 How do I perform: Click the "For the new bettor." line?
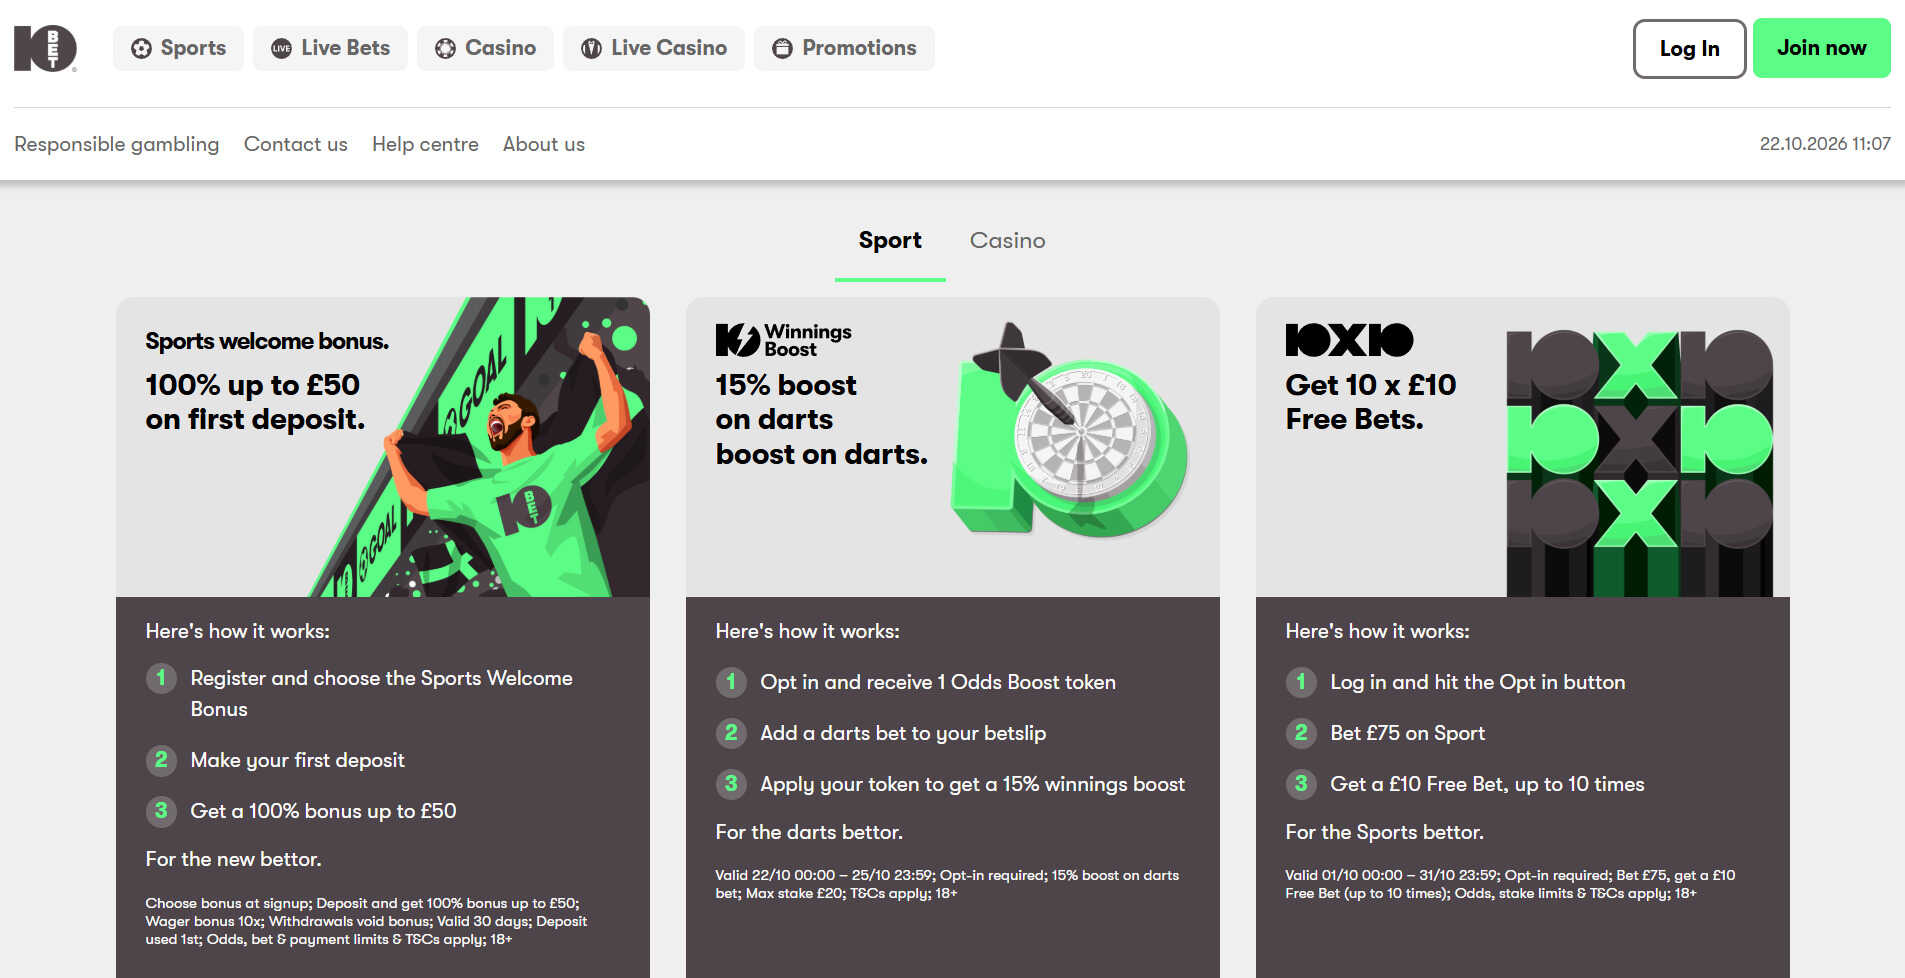point(233,859)
